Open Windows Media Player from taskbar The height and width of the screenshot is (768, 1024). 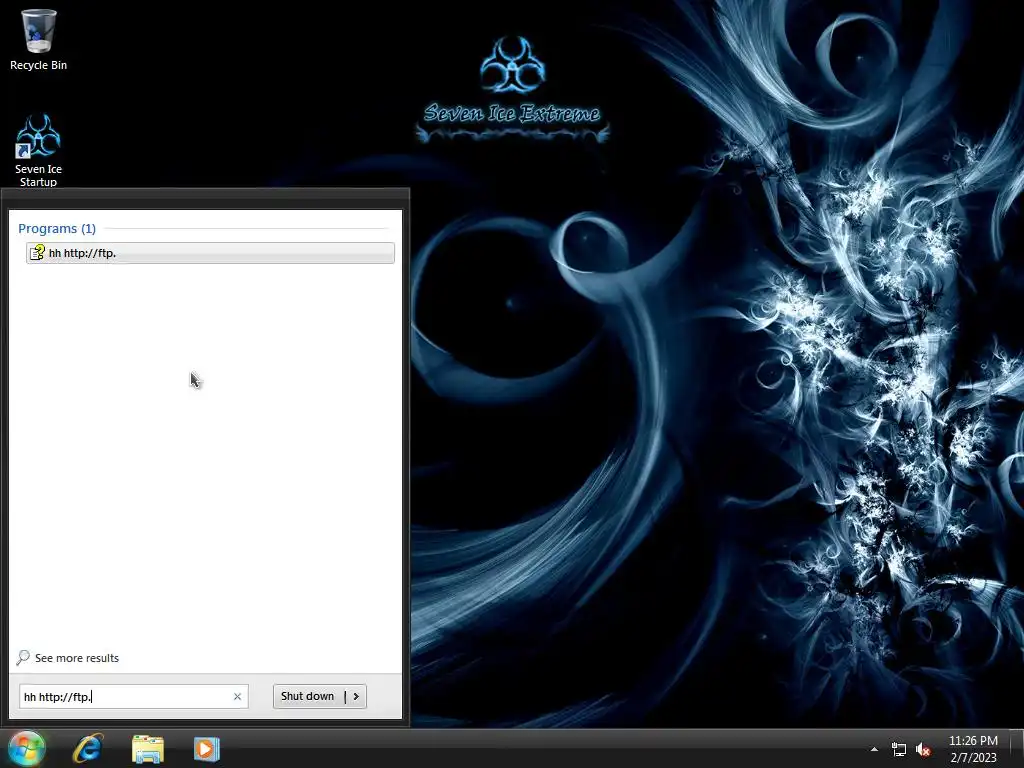point(206,748)
